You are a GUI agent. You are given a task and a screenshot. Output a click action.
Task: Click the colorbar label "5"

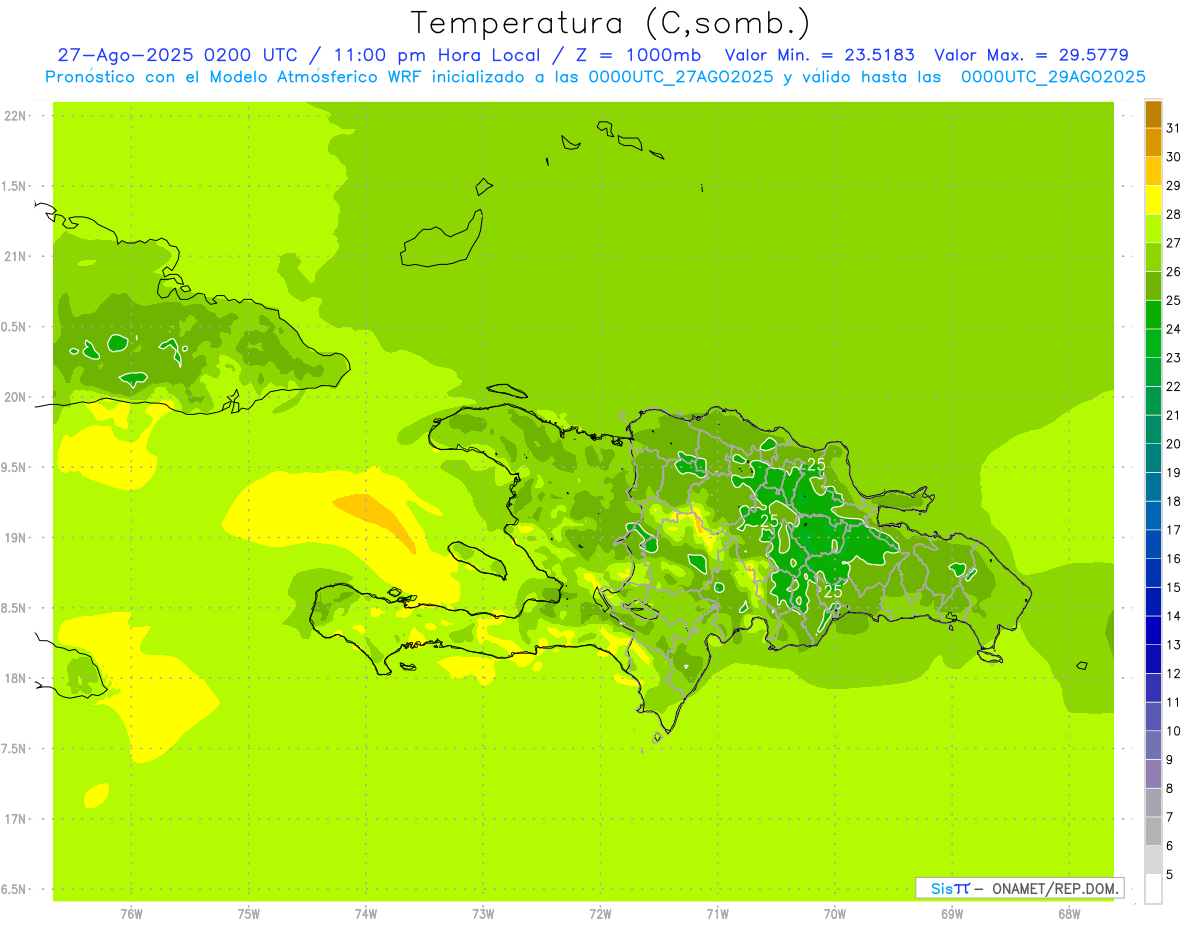1171,875
